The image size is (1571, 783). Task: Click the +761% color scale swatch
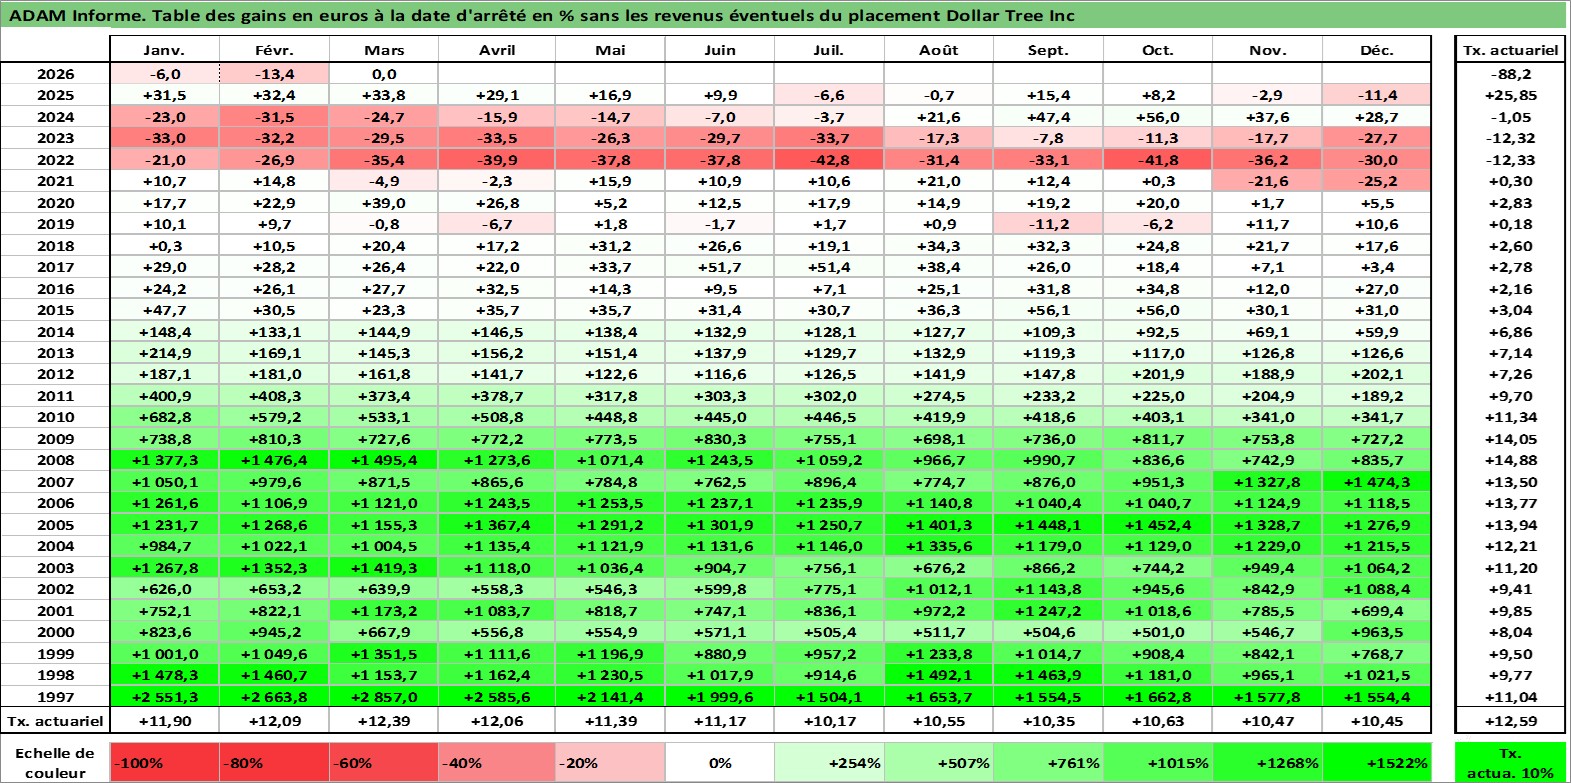(1048, 762)
